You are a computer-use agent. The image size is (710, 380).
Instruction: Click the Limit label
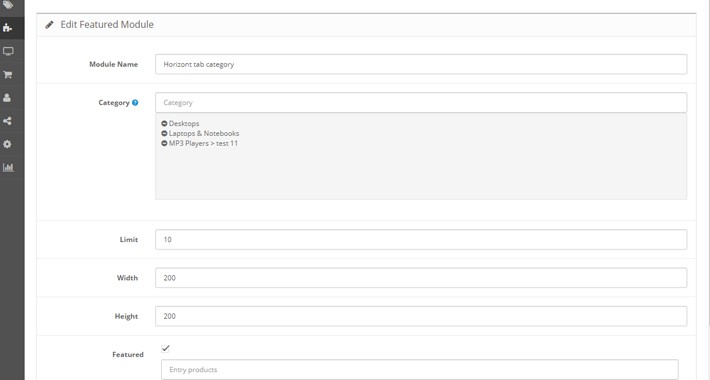129,240
